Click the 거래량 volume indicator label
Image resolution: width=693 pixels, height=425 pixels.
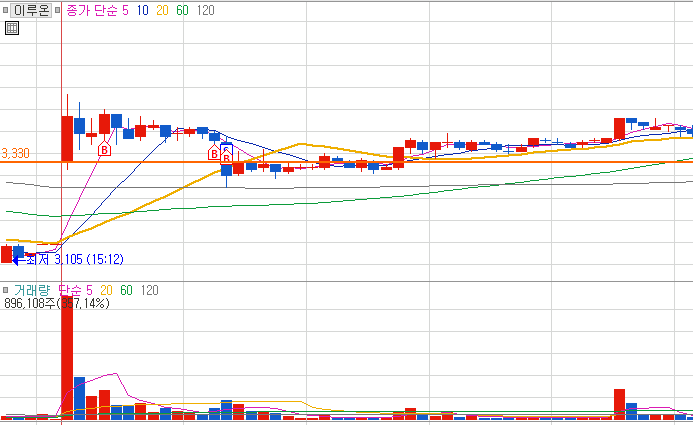[32, 290]
